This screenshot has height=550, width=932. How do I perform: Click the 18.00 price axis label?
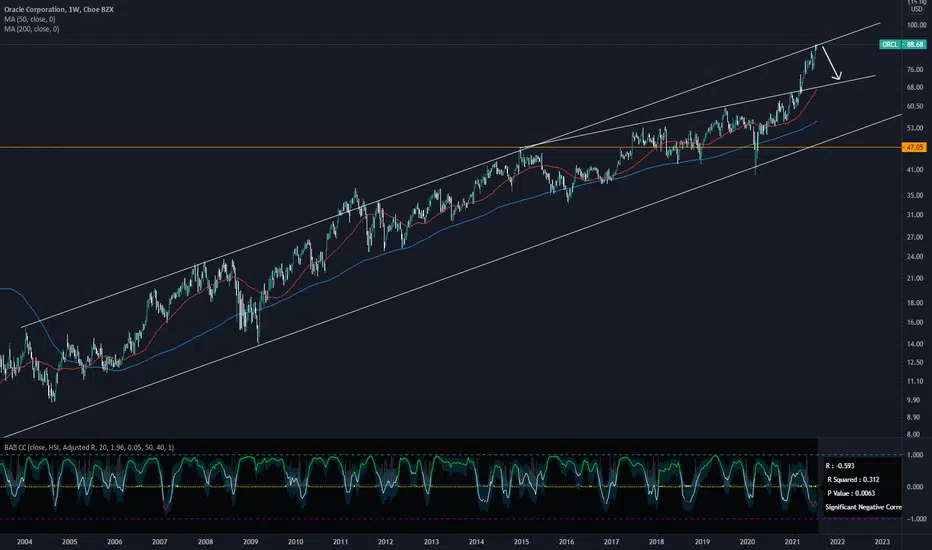tap(915, 303)
